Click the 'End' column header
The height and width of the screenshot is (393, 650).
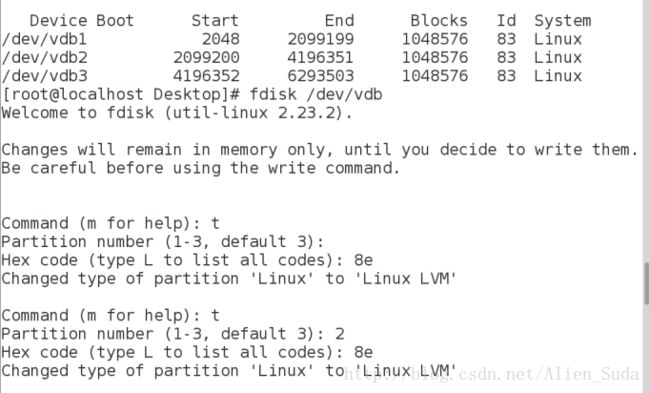pyautogui.click(x=339, y=21)
